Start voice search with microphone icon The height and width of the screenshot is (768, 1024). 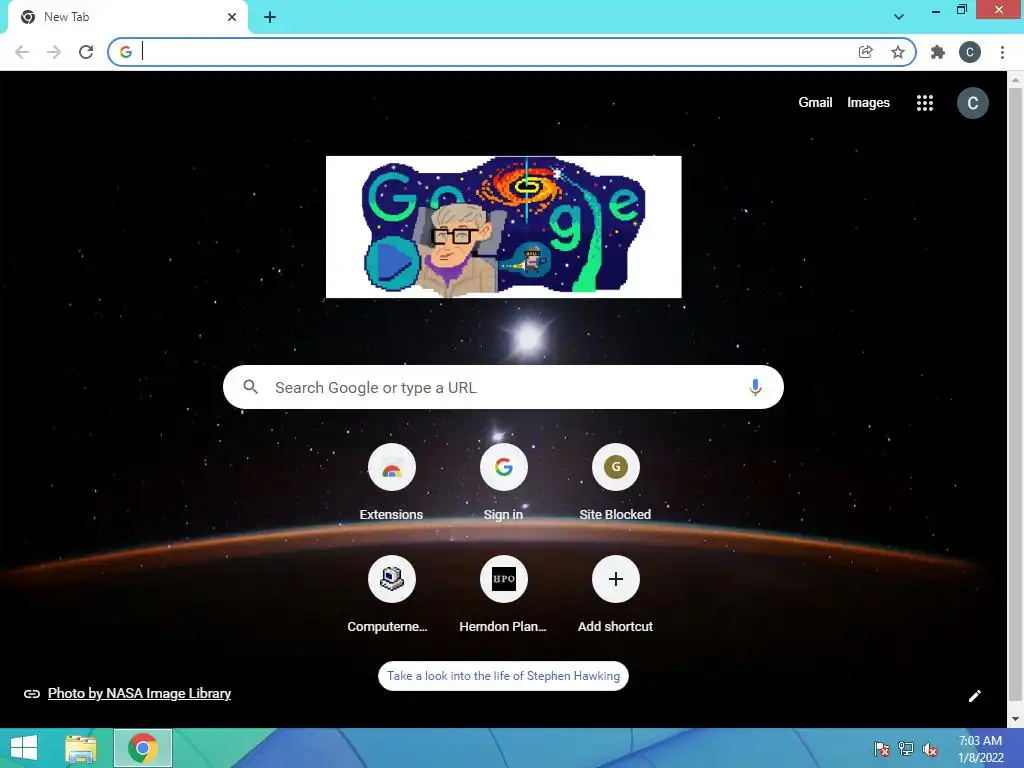755,387
